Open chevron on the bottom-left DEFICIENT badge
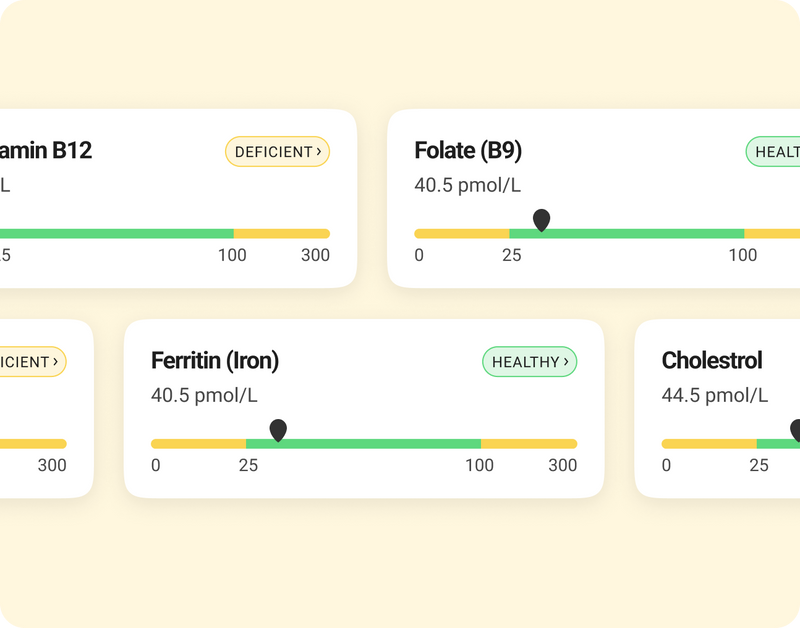Image resolution: width=800 pixels, height=628 pixels. pos(56,362)
